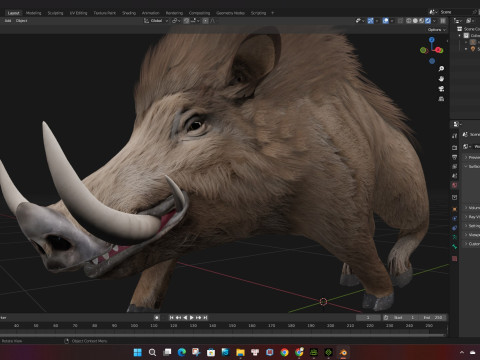This screenshot has height=360, width=480.
Task: Open the proportional falloff curve dropdown
Action: tap(213, 21)
